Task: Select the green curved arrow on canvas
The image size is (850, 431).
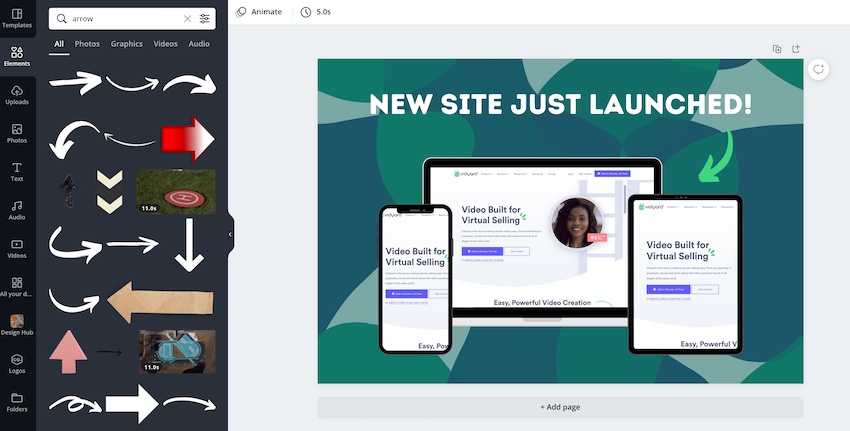Action: (x=716, y=157)
